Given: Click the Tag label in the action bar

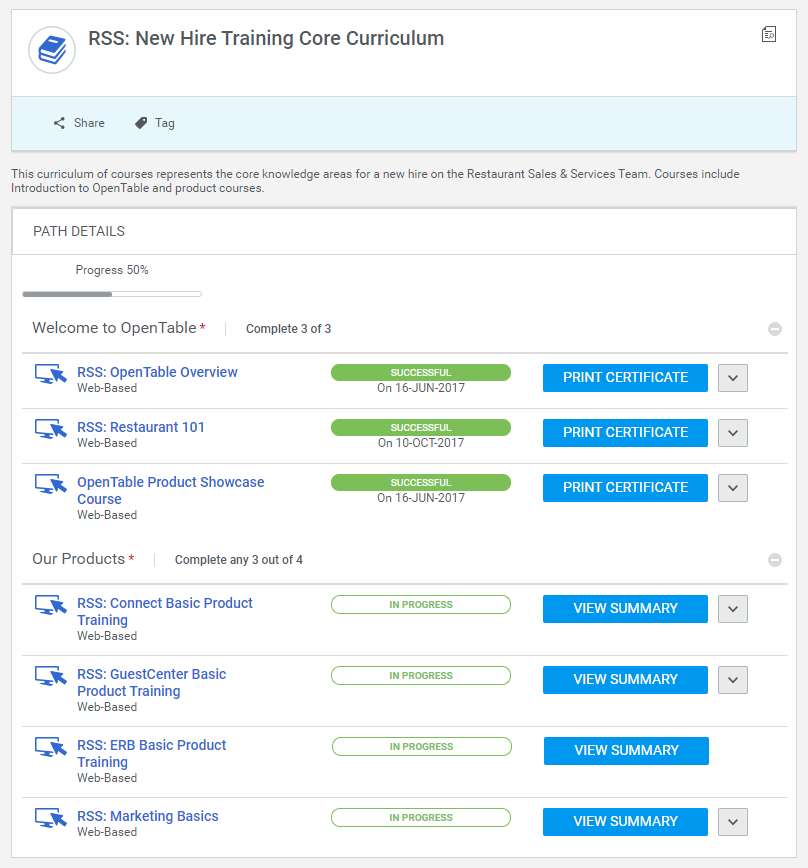Looking at the screenshot, I should click(164, 123).
